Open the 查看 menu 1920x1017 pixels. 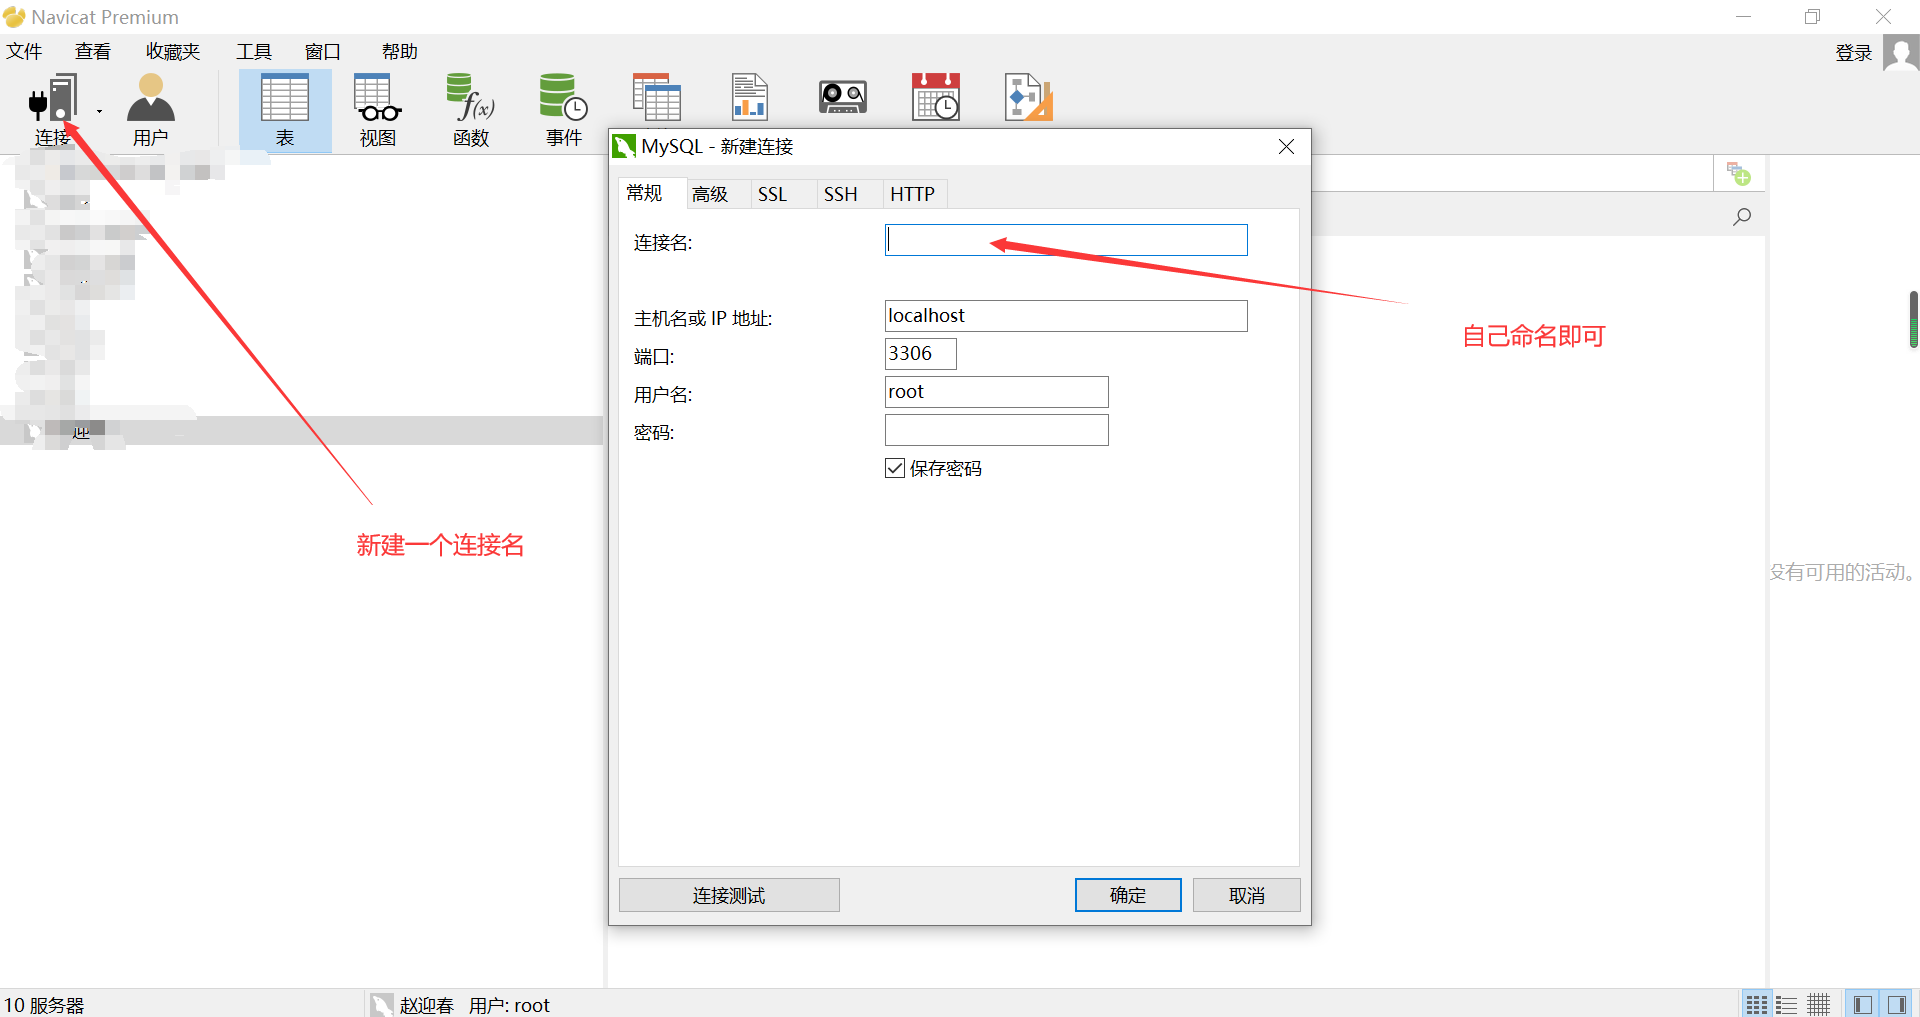coord(93,51)
